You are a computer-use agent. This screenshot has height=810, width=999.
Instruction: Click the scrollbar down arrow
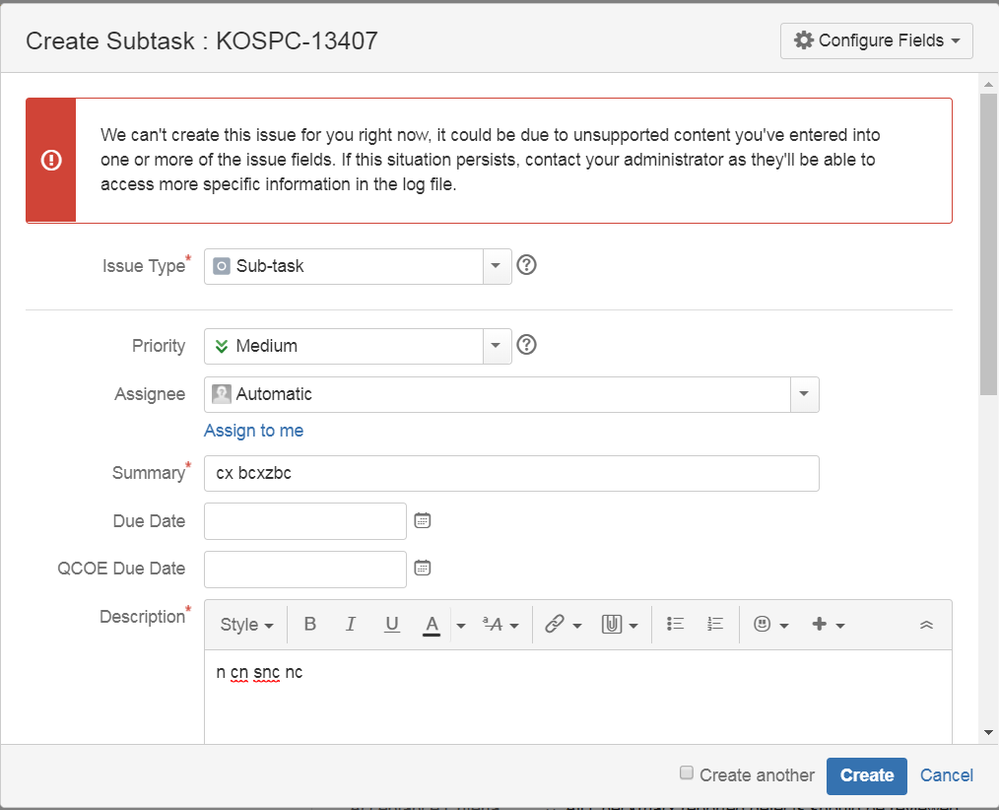click(988, 733)
